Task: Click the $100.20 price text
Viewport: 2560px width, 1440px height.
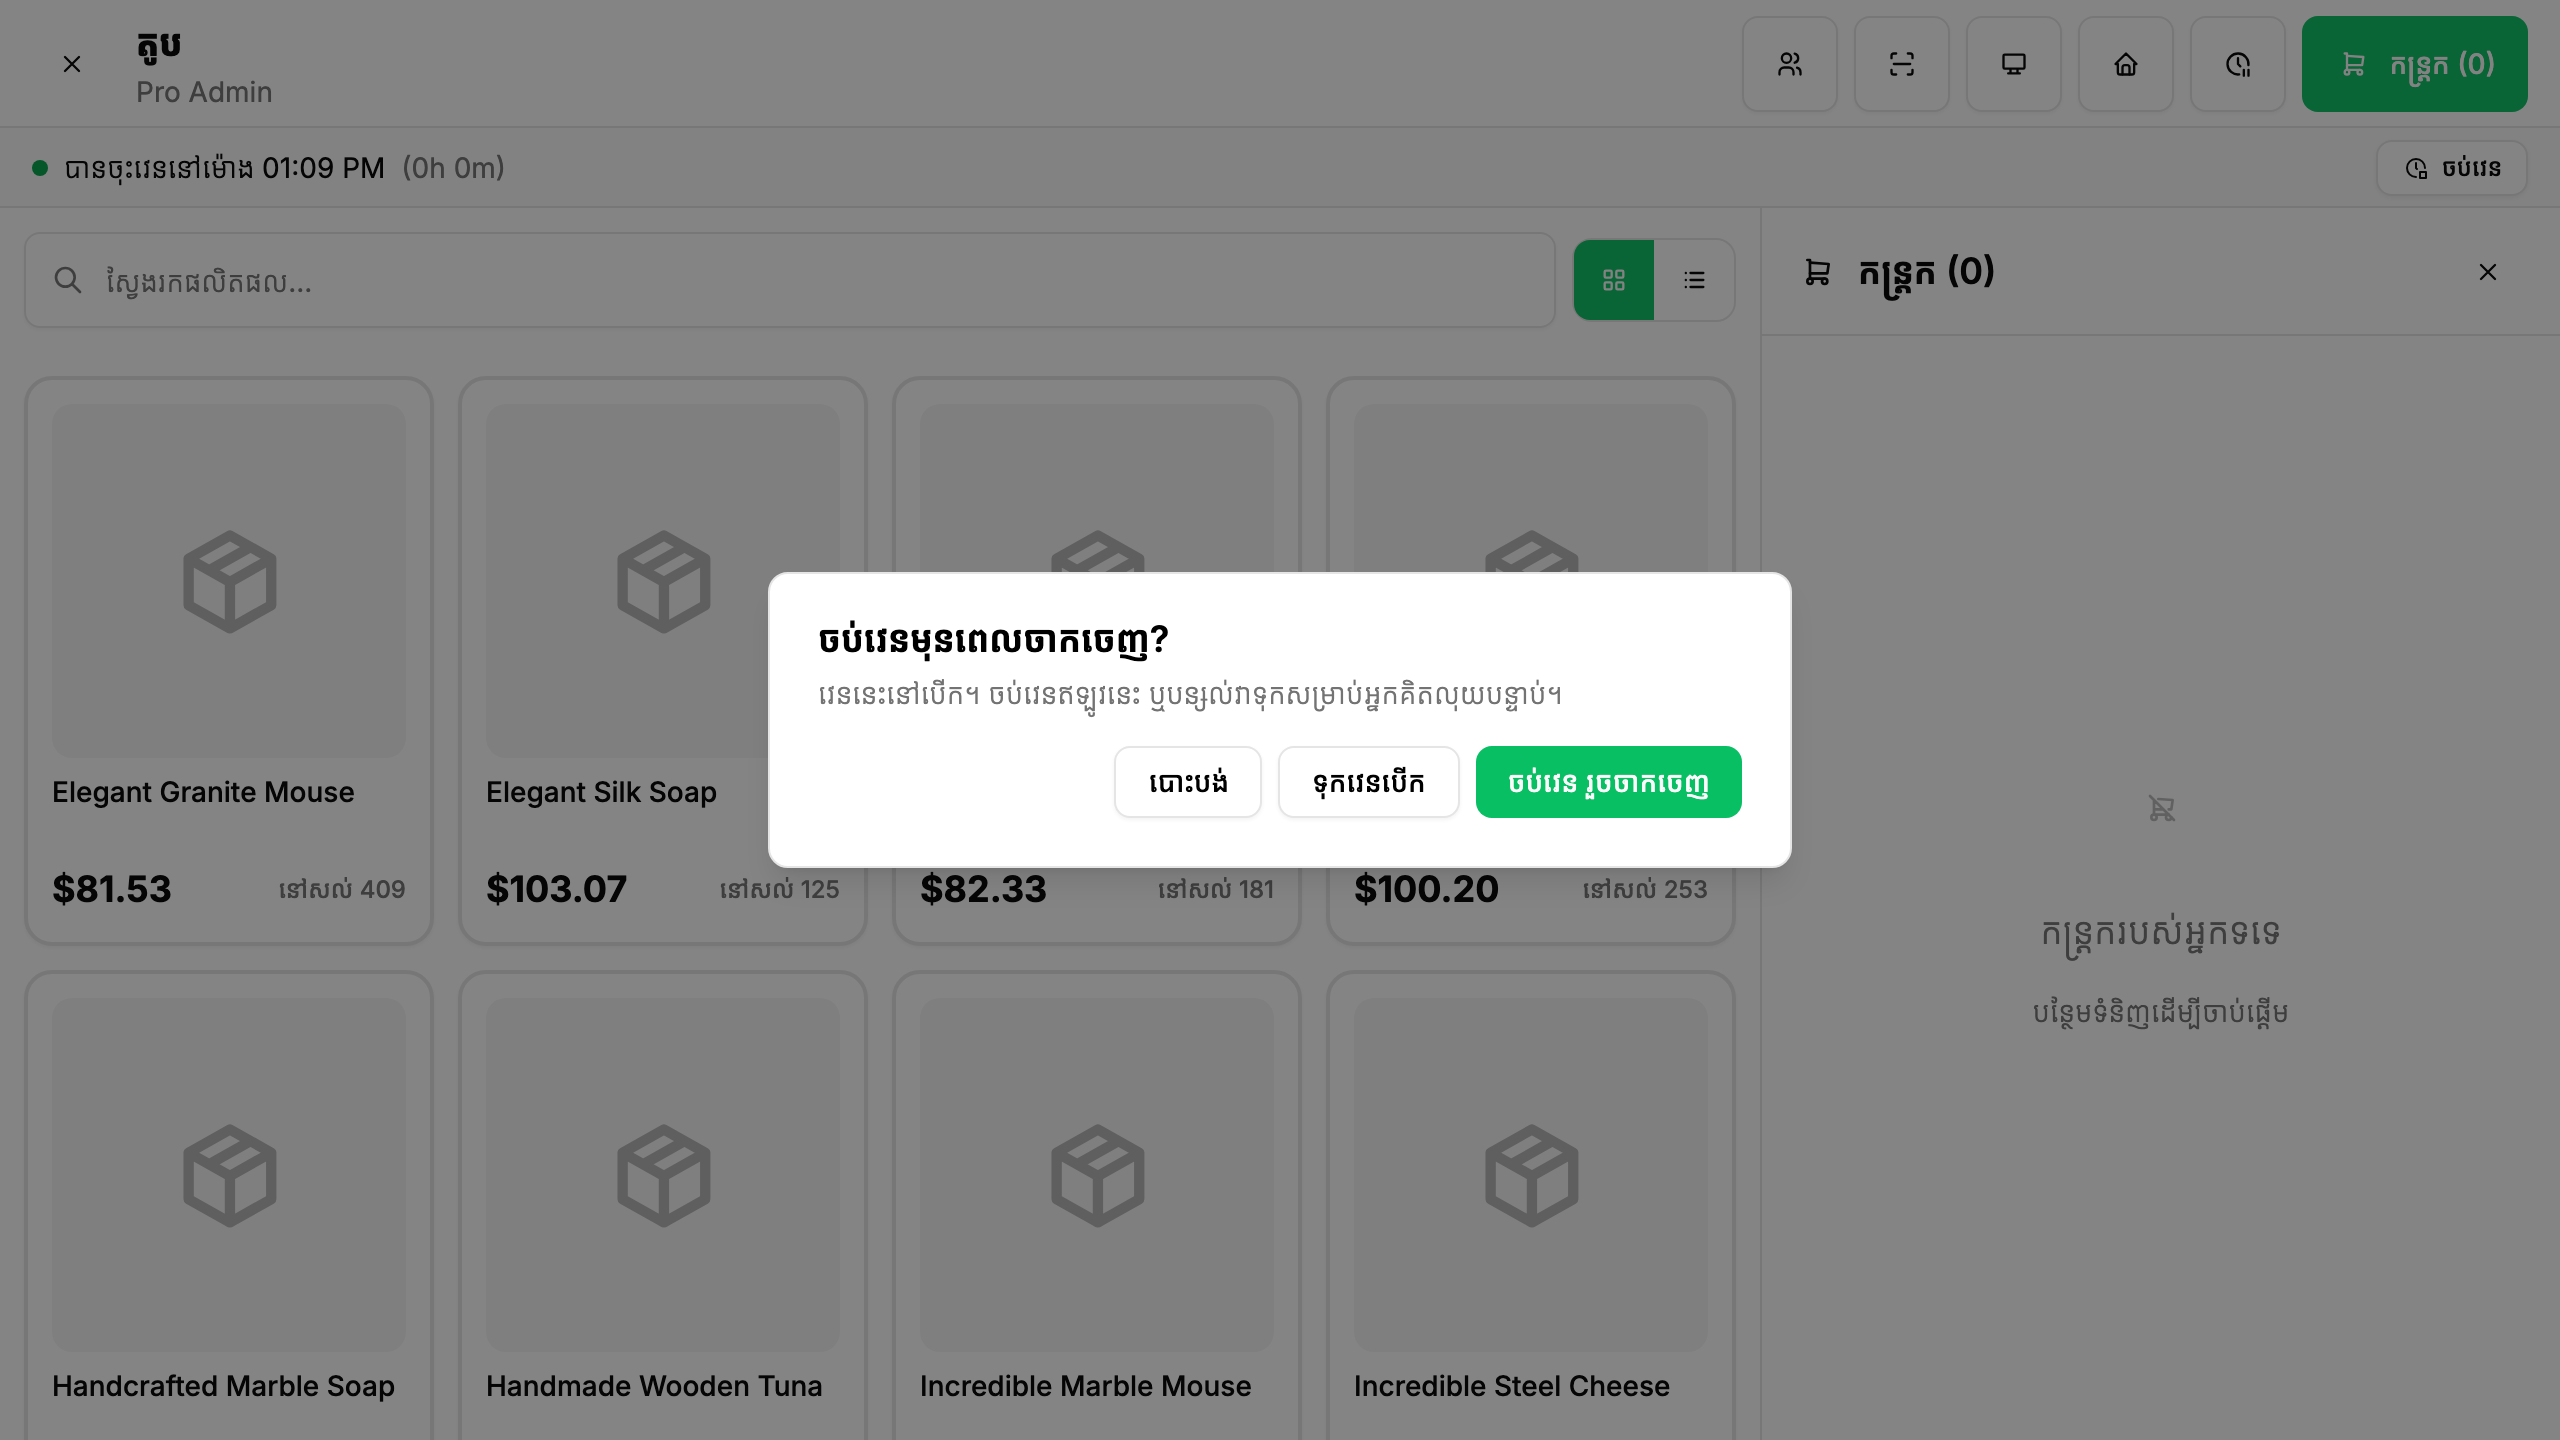Action: (x=1426, y=889)
